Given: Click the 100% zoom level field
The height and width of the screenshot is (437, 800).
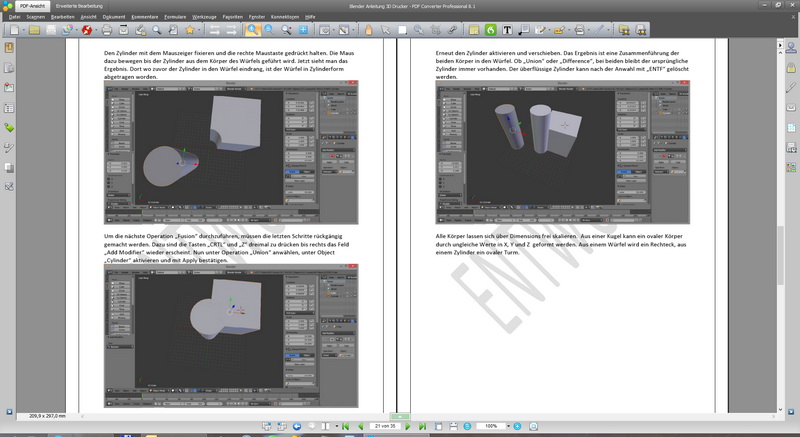Looking at the screenshot, I should tap(490, 426).
